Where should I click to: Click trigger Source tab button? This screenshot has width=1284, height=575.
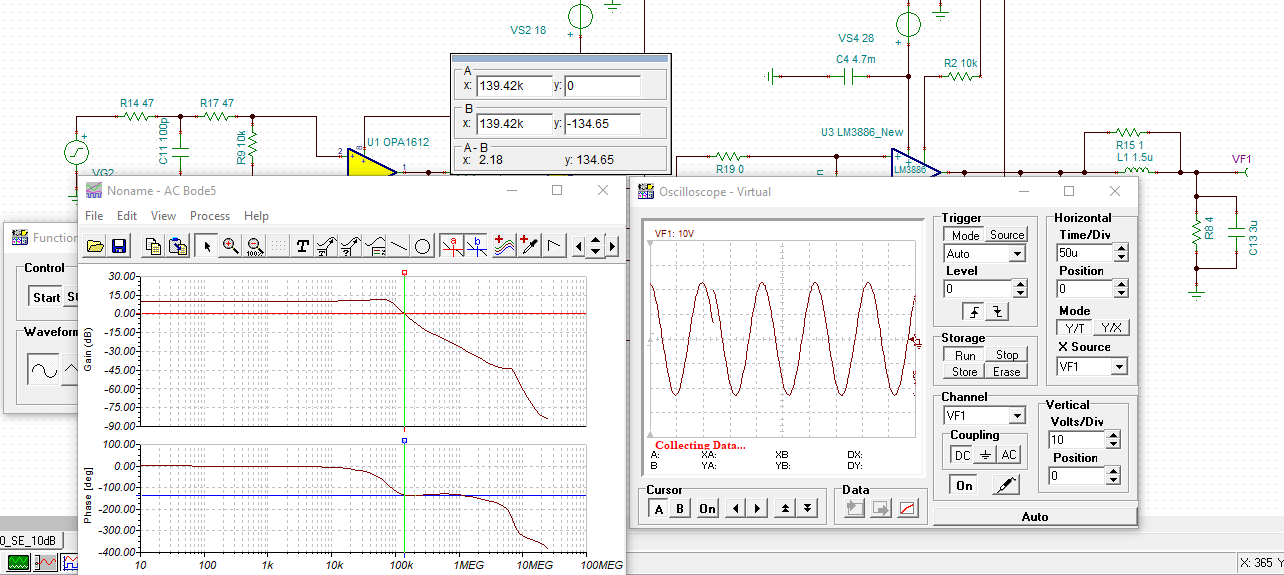pyautogui.click(x=1007, y=235)
